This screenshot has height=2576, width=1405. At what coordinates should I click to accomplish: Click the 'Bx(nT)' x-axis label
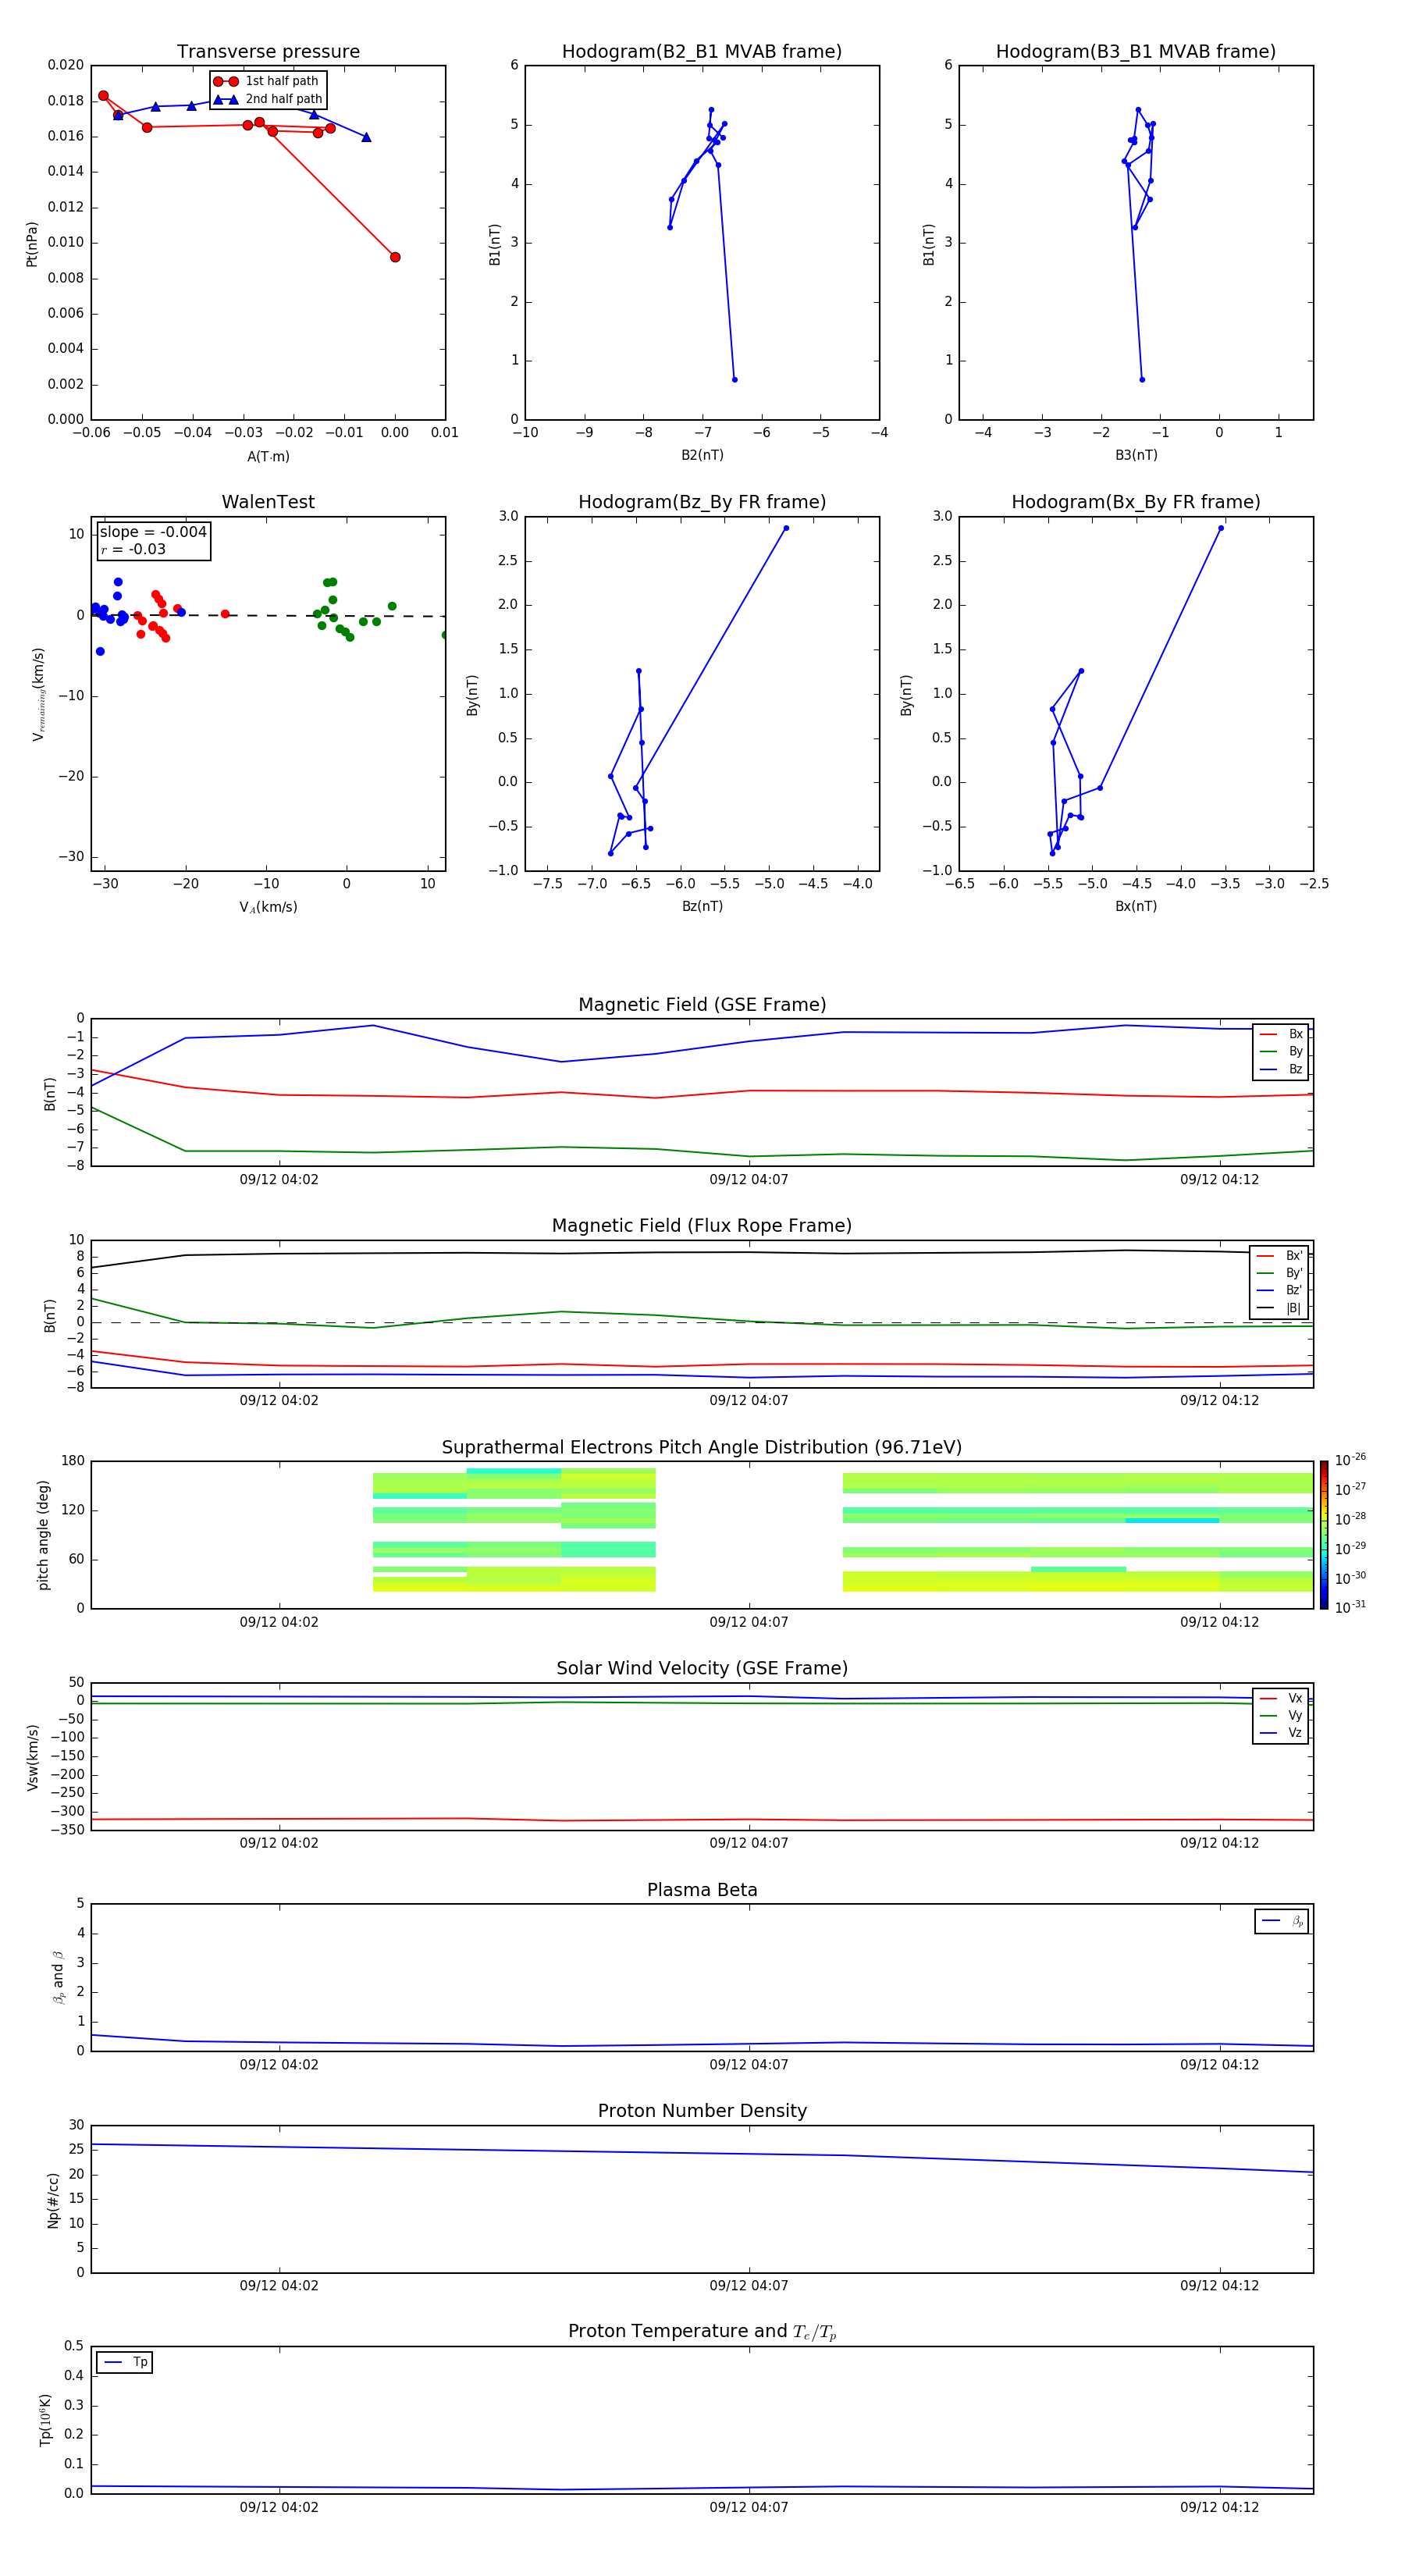1136,906
